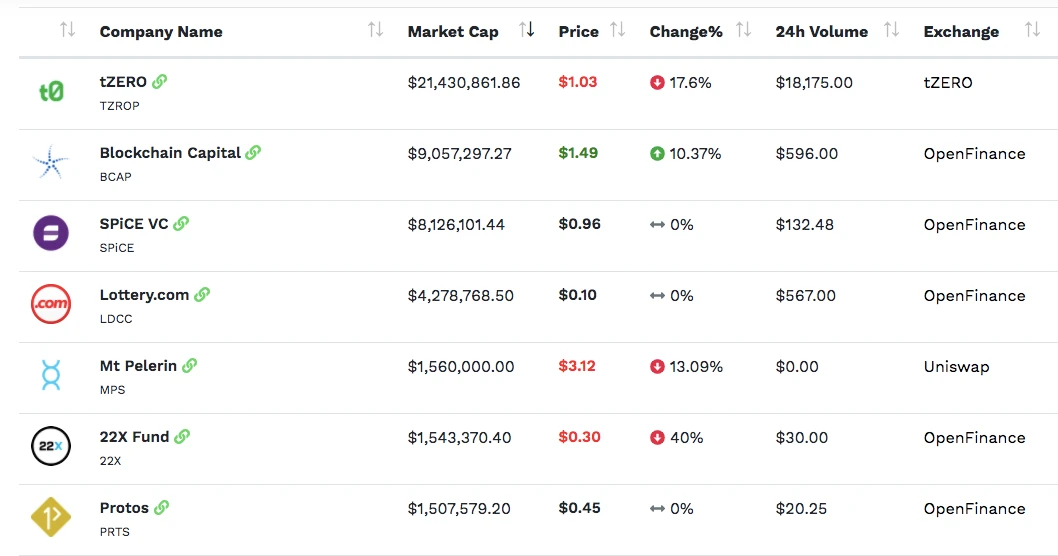Open the link icon next to 22X Fund
This screenshot has height=556, width=1058.
(182, 437)
